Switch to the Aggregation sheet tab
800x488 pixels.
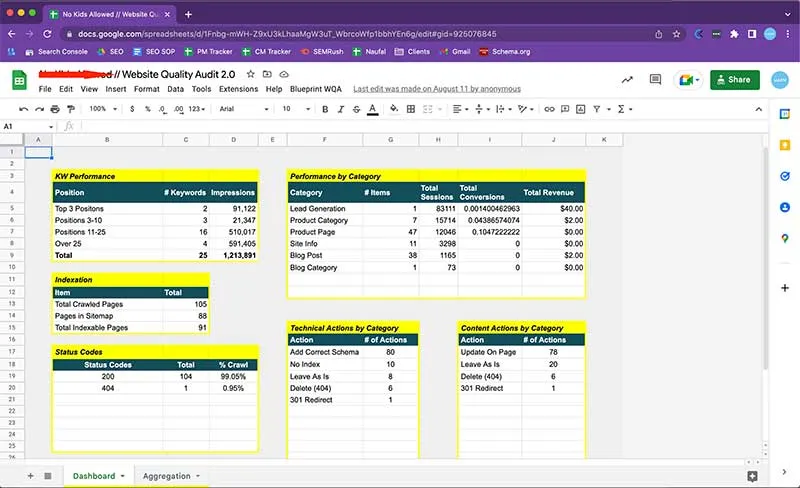(166, 476)
